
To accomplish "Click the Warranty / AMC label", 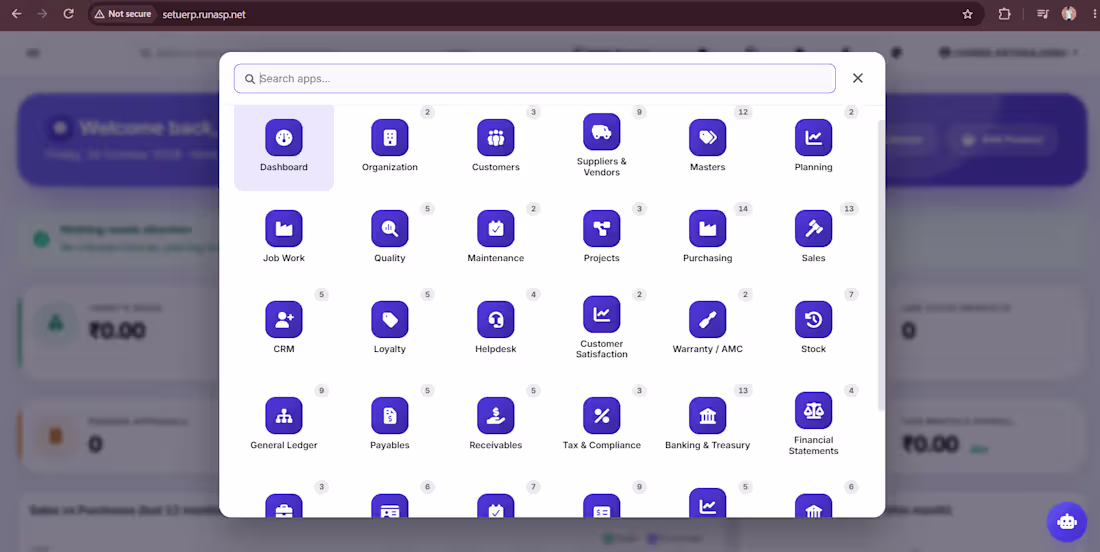I will coord(707,349).
